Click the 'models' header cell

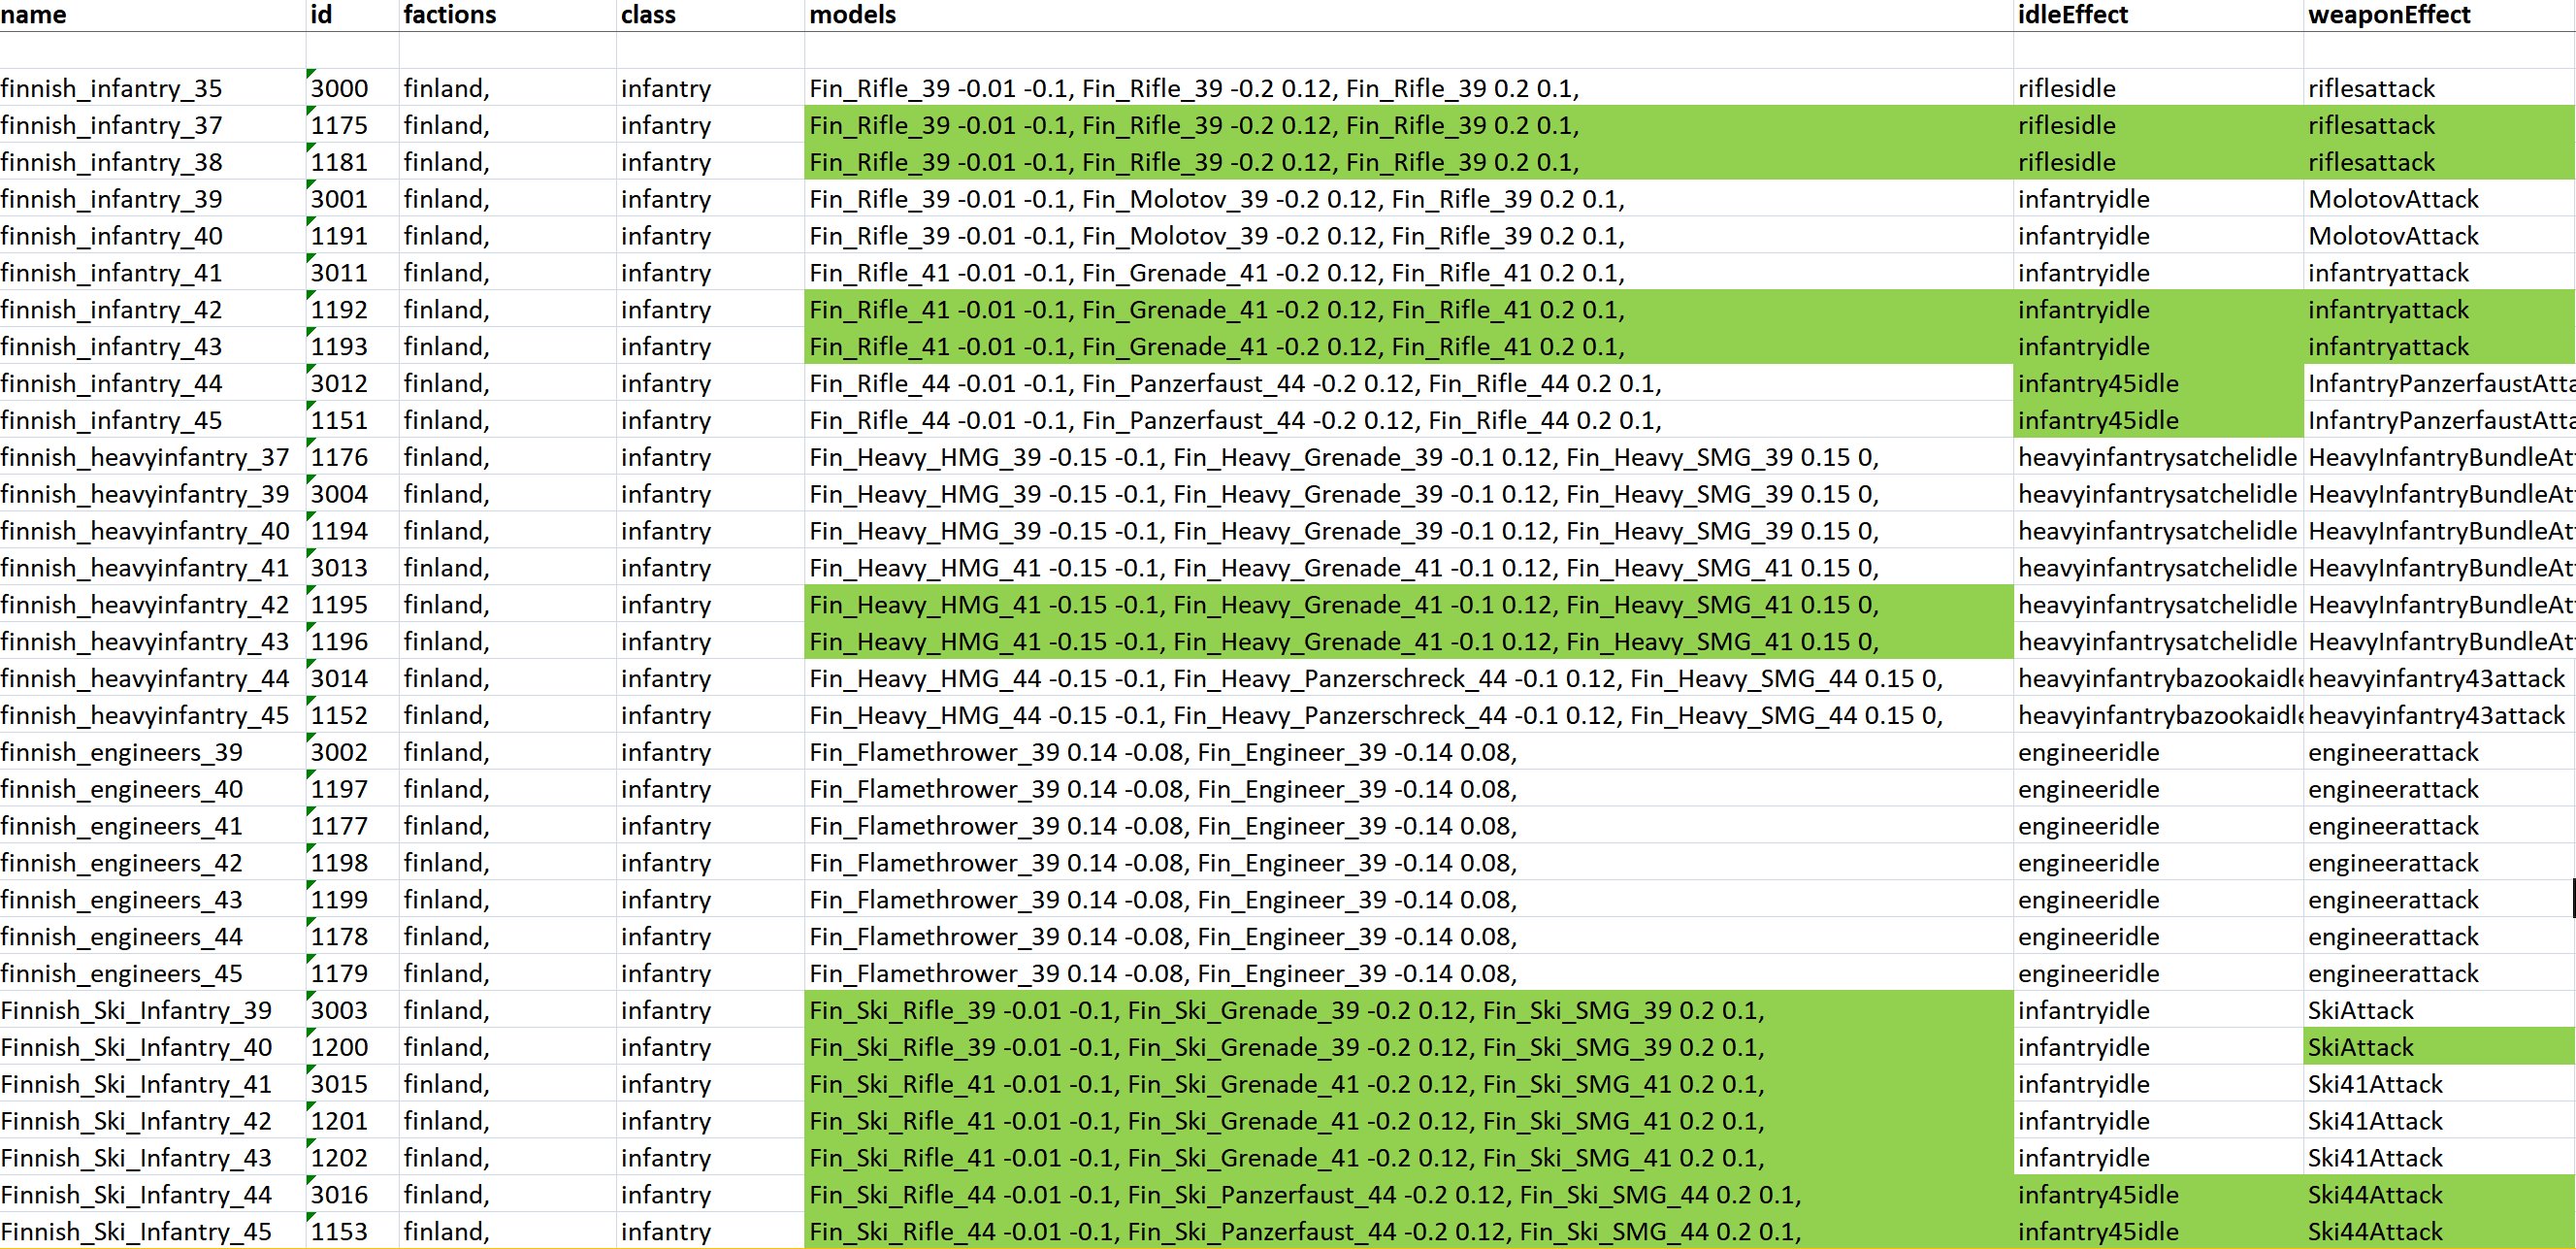click(x=852, y=15)
